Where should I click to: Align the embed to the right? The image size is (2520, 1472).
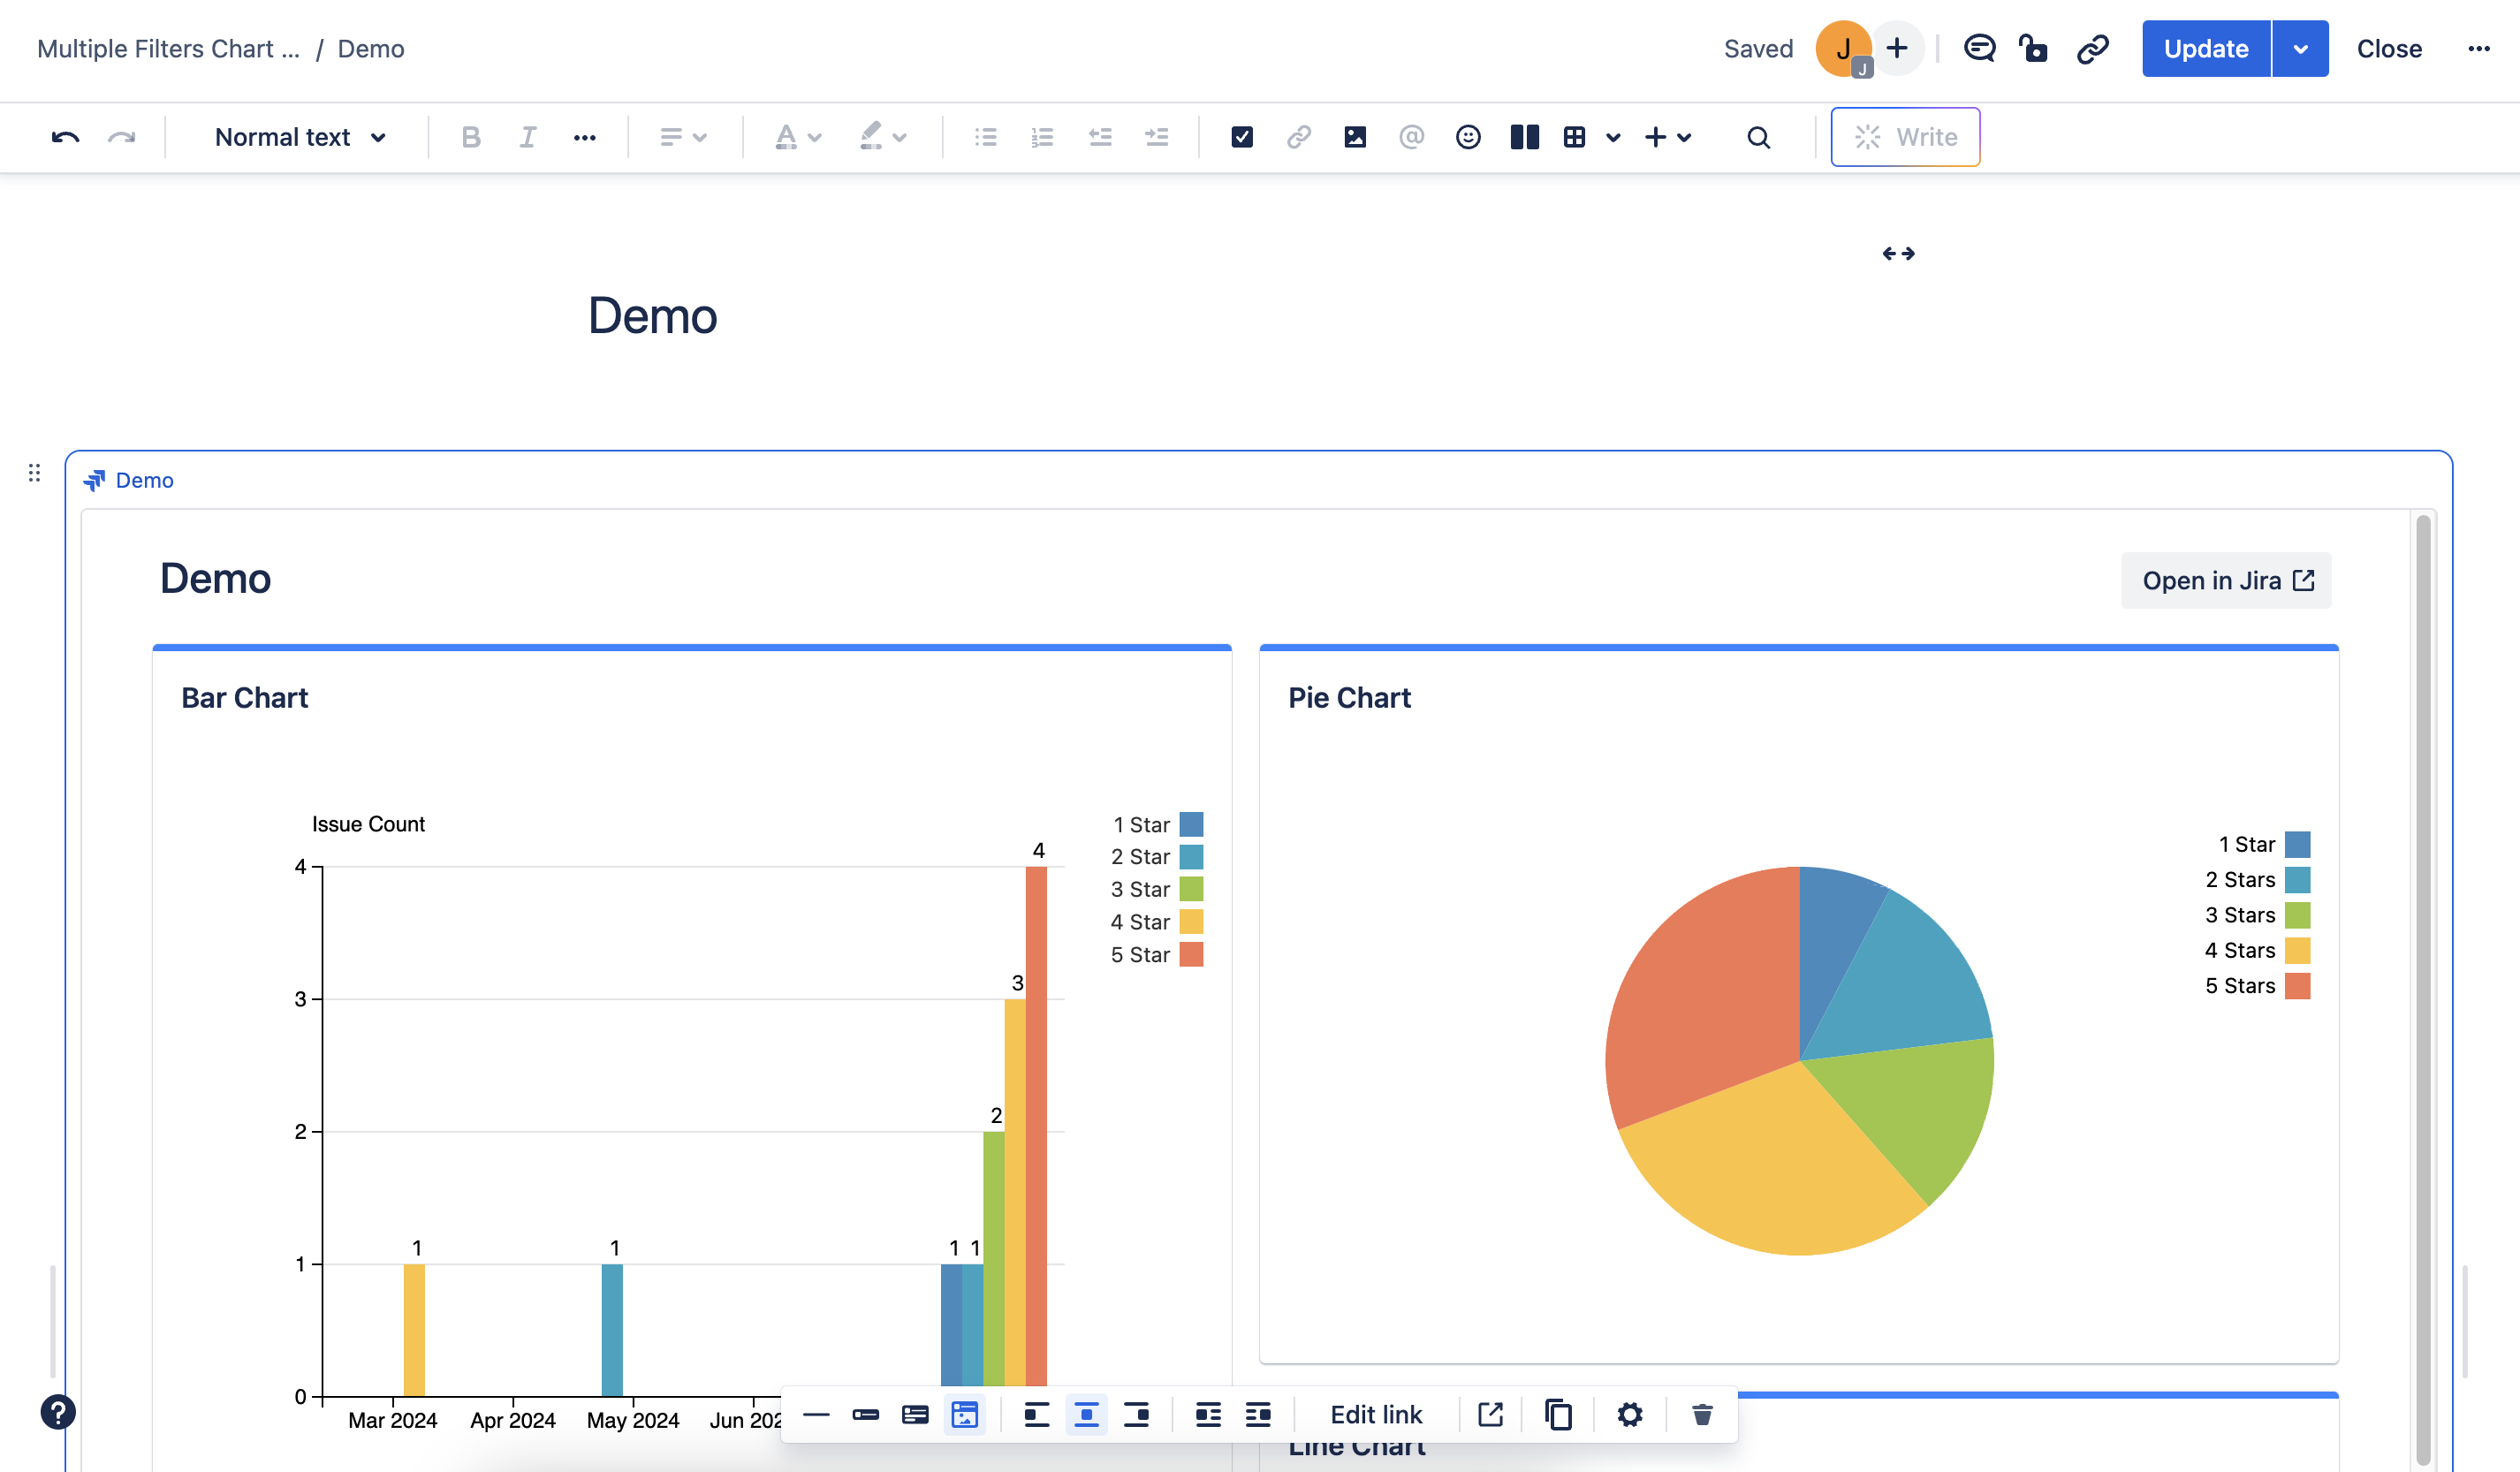click(x=1137, y=1414)
